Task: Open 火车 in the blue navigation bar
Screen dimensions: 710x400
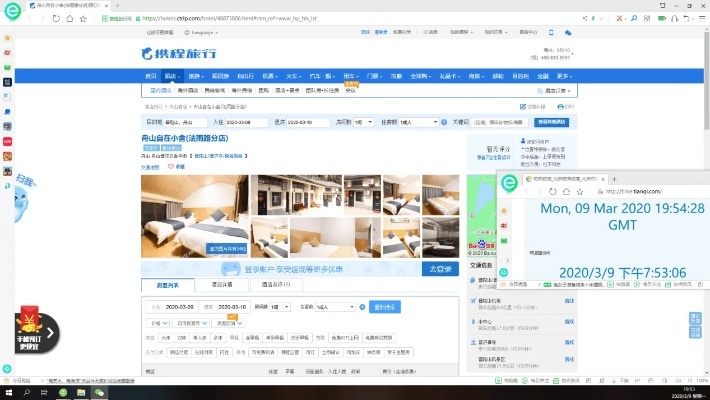Action: (x=293, y=76)
